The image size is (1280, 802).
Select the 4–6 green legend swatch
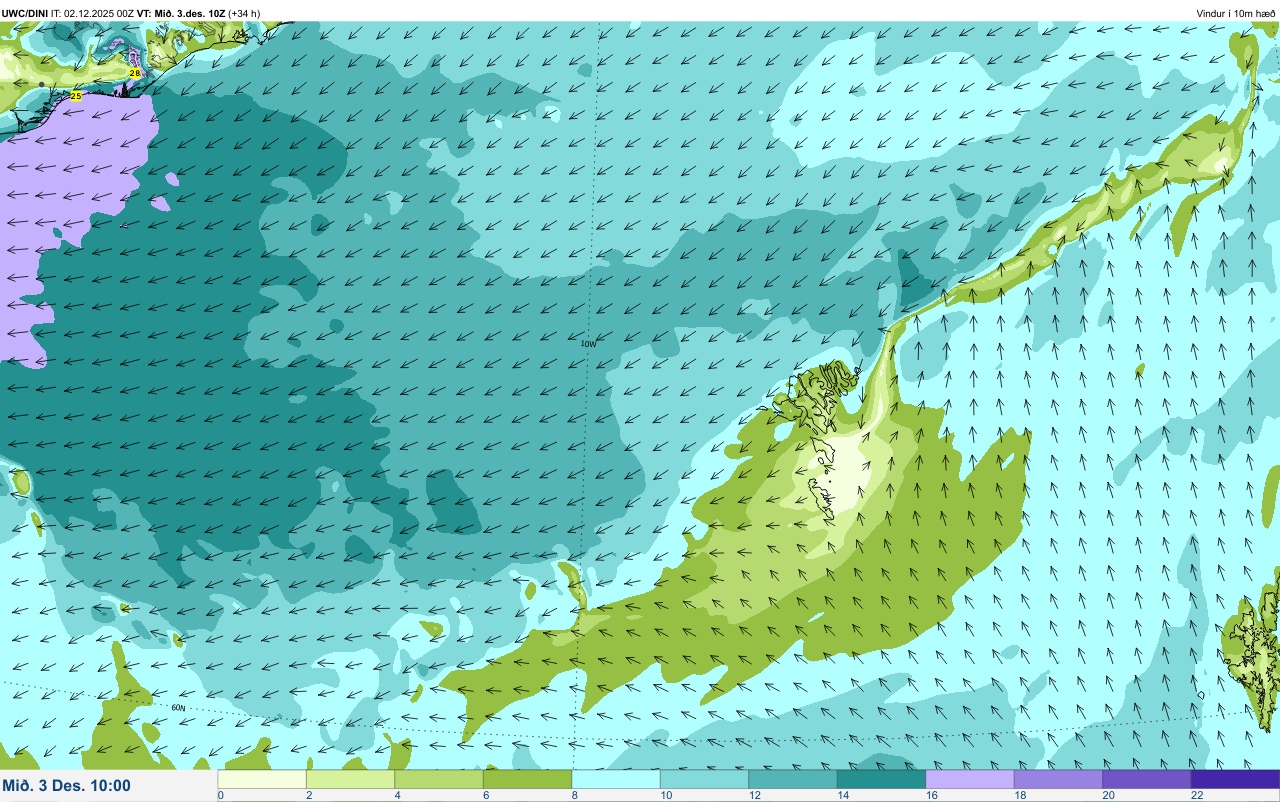pyautogui.click(x=439, y=779)
